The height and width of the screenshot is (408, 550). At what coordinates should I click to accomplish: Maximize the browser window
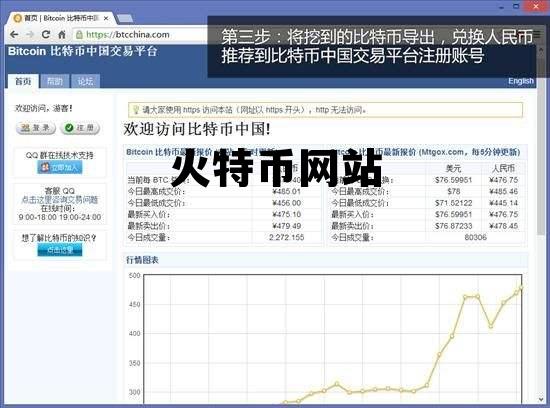tap(516, 6)
